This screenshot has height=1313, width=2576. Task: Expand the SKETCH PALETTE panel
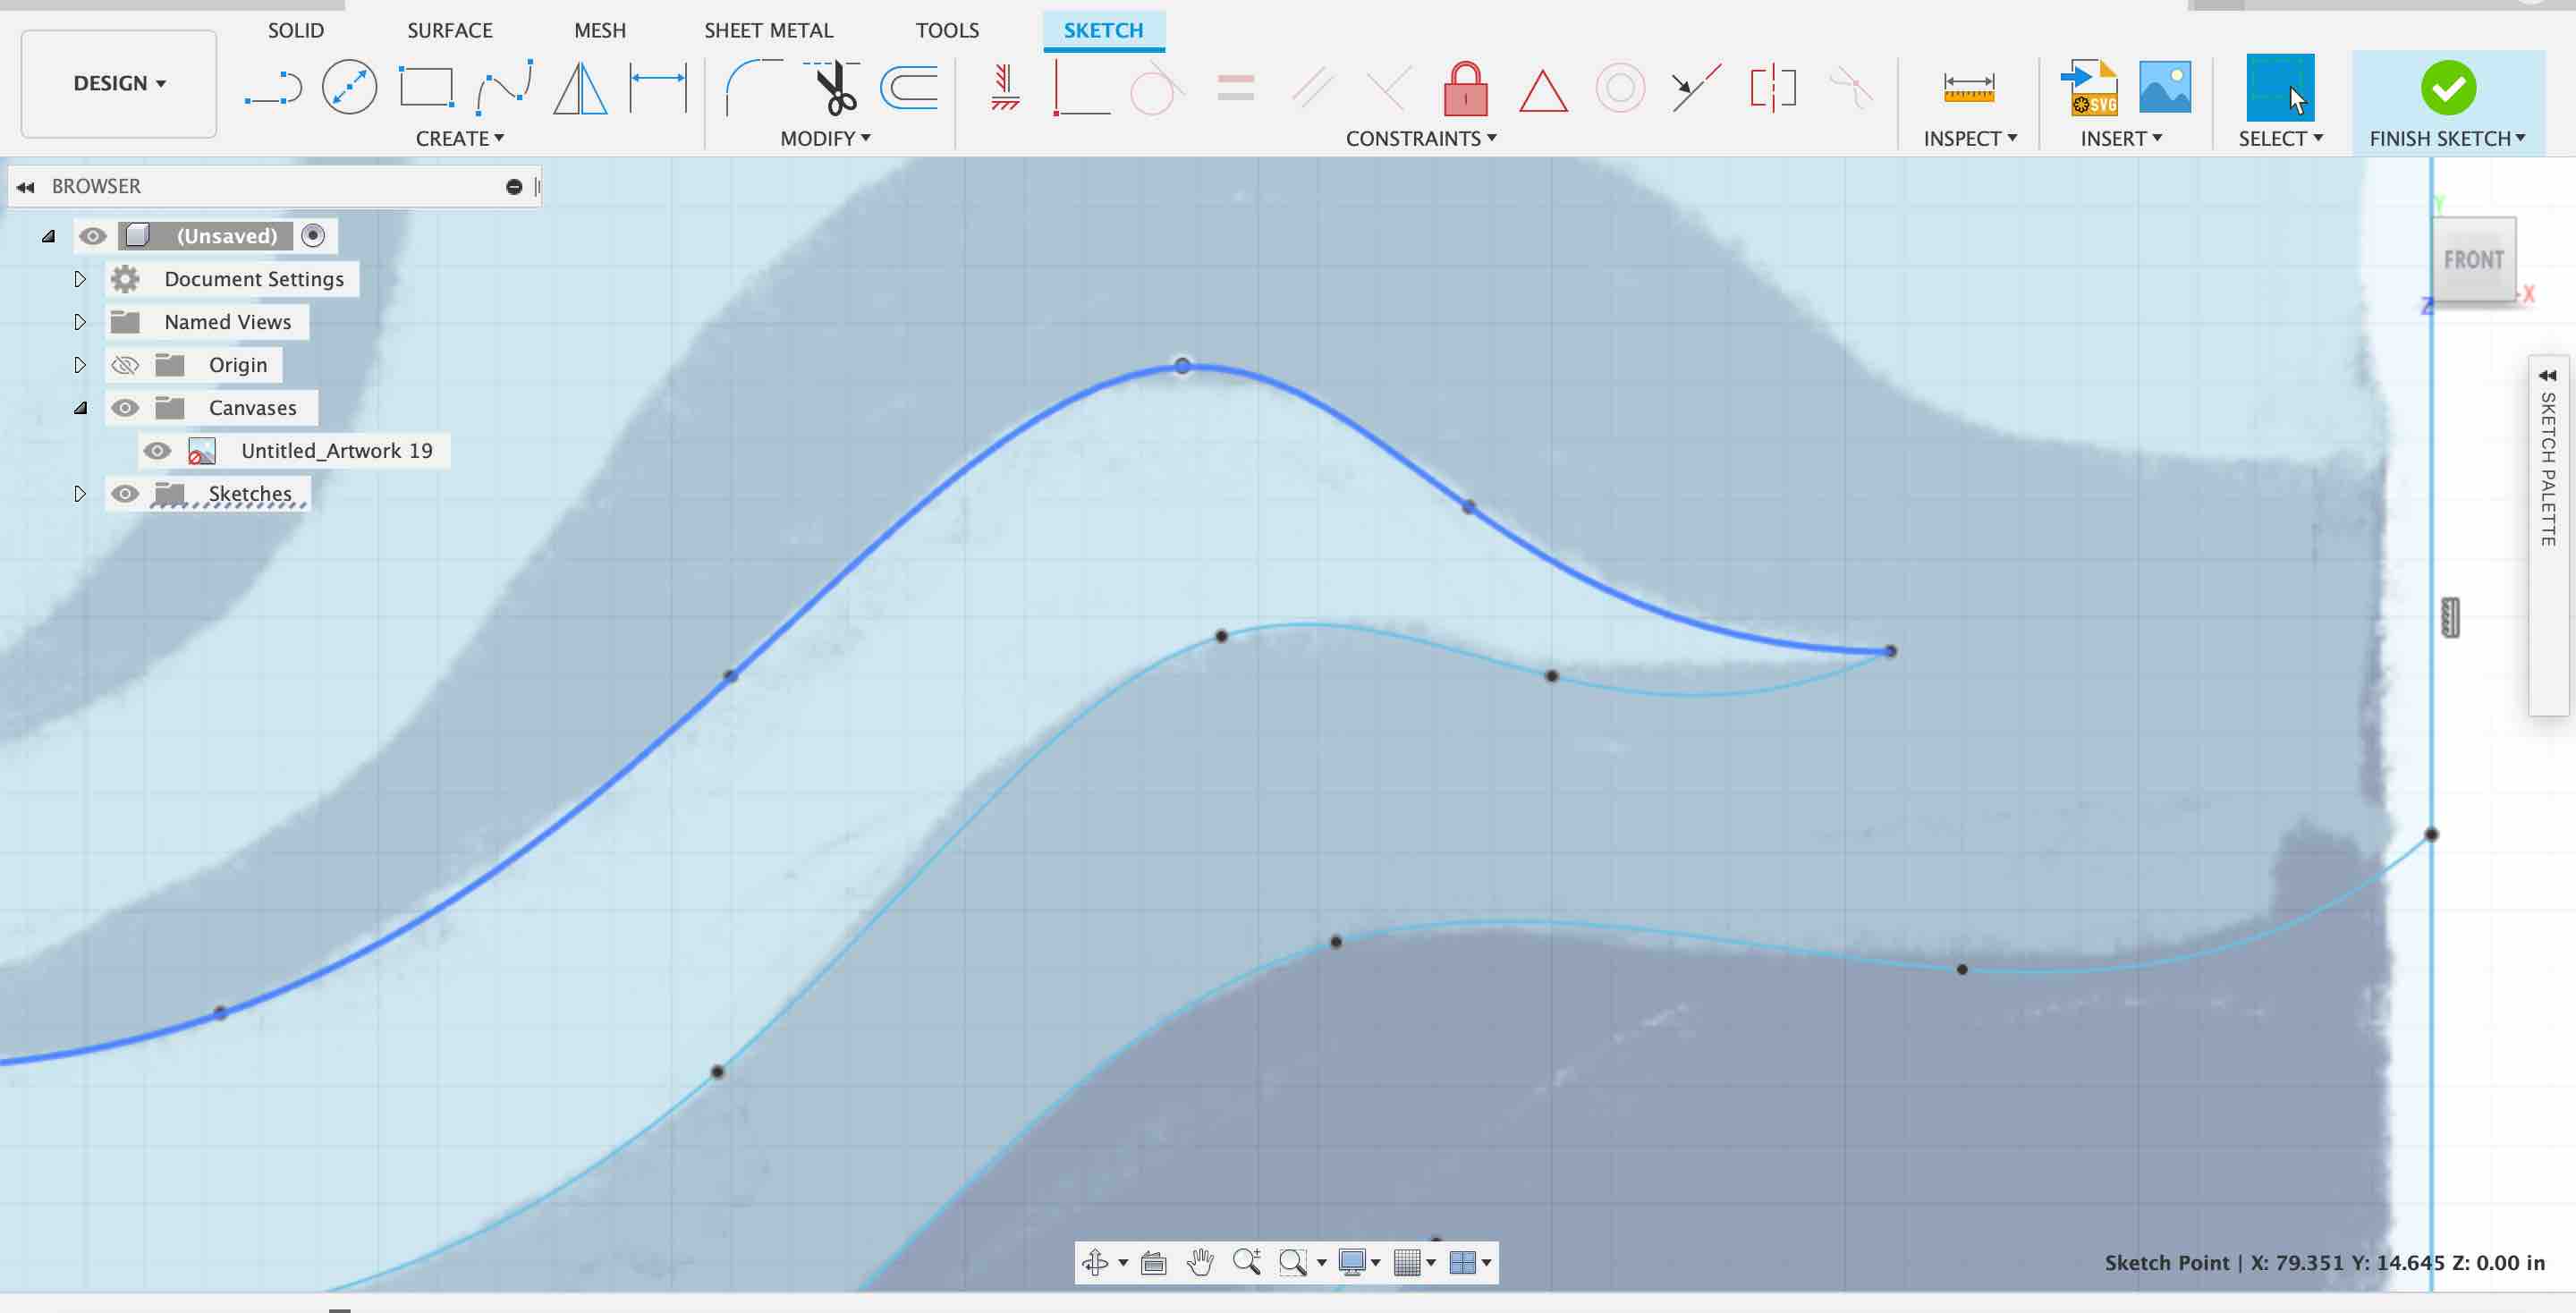pos(2548,376)
